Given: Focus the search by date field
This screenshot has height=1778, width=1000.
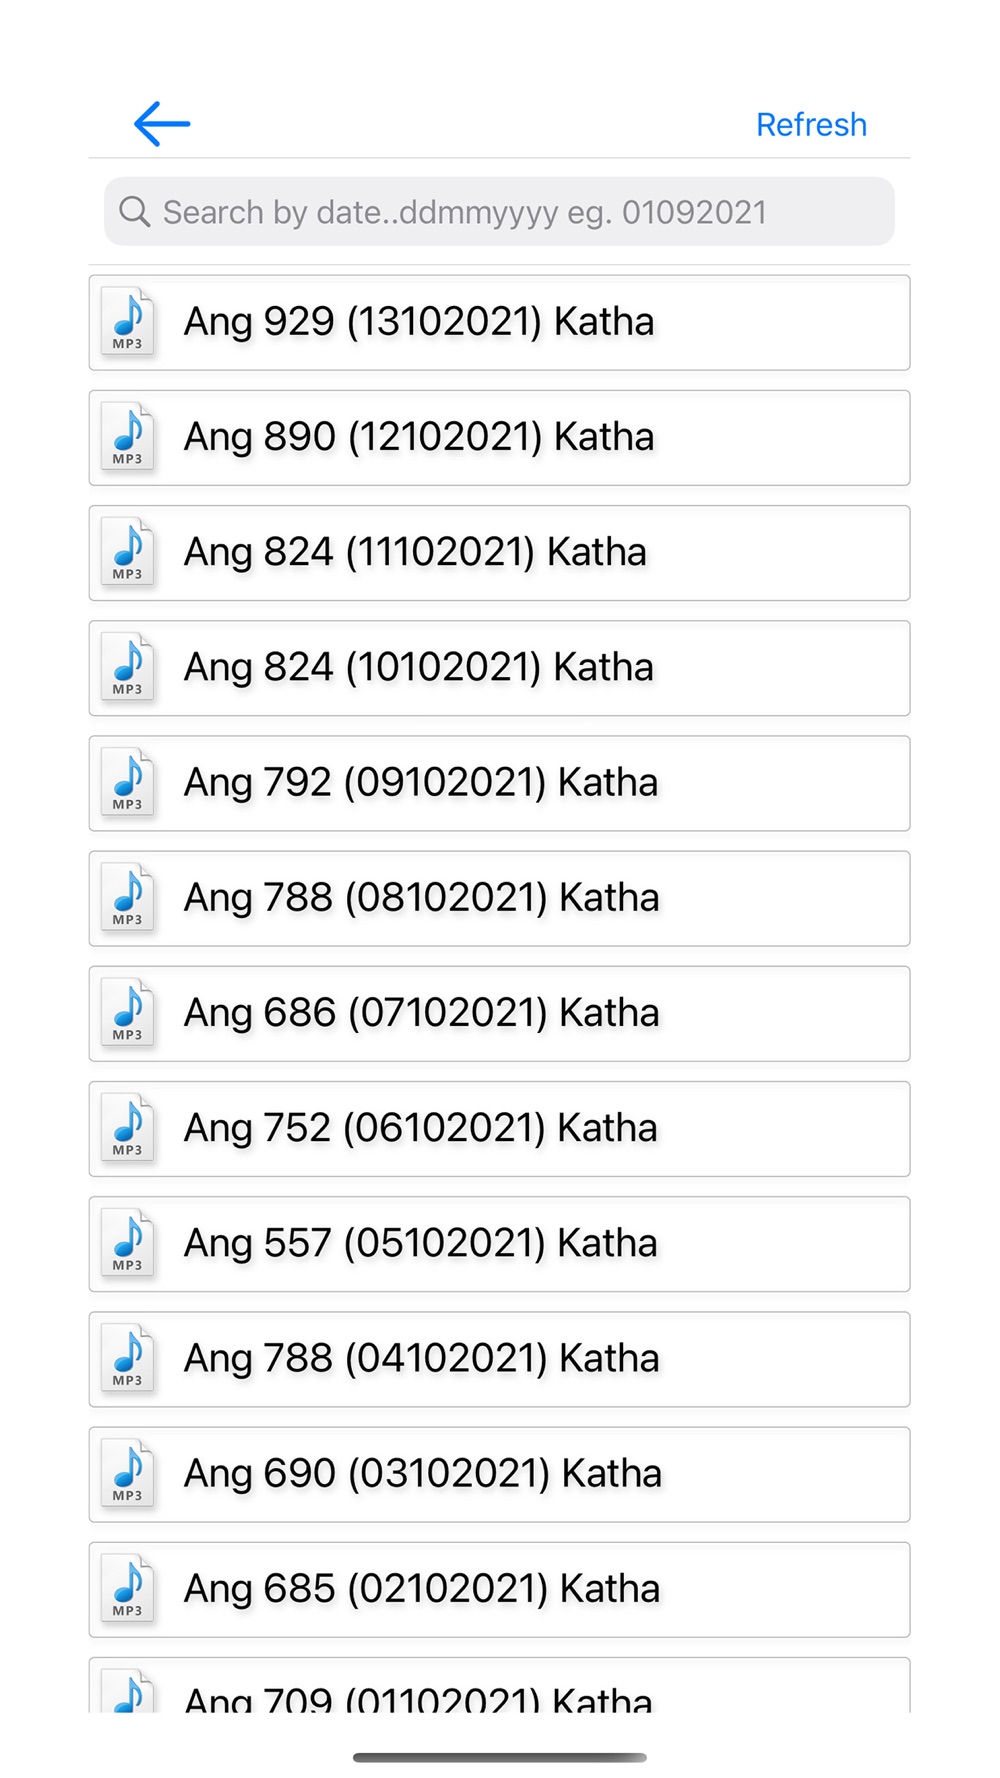Looking at the screenshot, I should coord(499,212).
